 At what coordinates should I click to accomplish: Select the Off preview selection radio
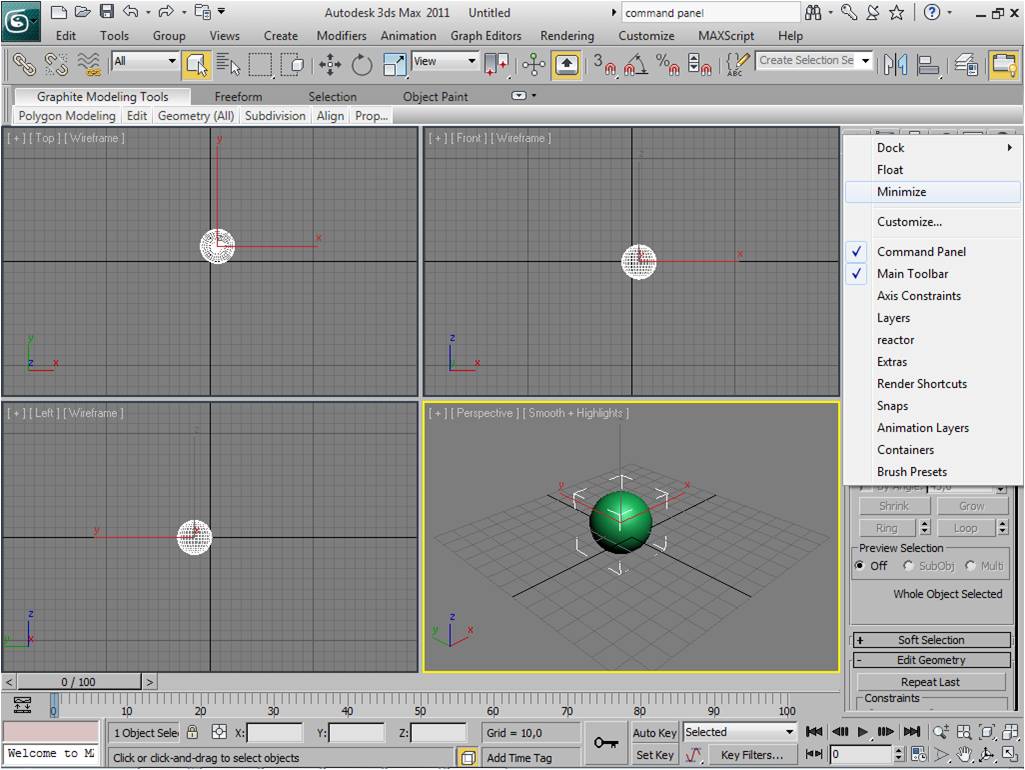pyautogui.click(x=860, y=566)
